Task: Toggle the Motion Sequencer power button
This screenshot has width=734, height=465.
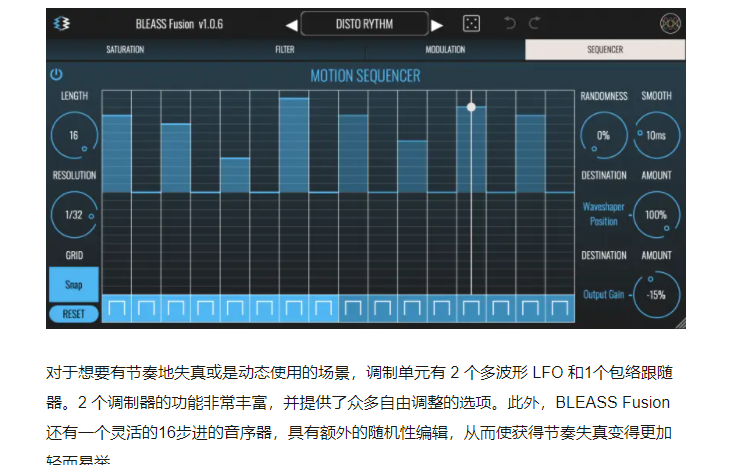Action: (x=56, y=74)
